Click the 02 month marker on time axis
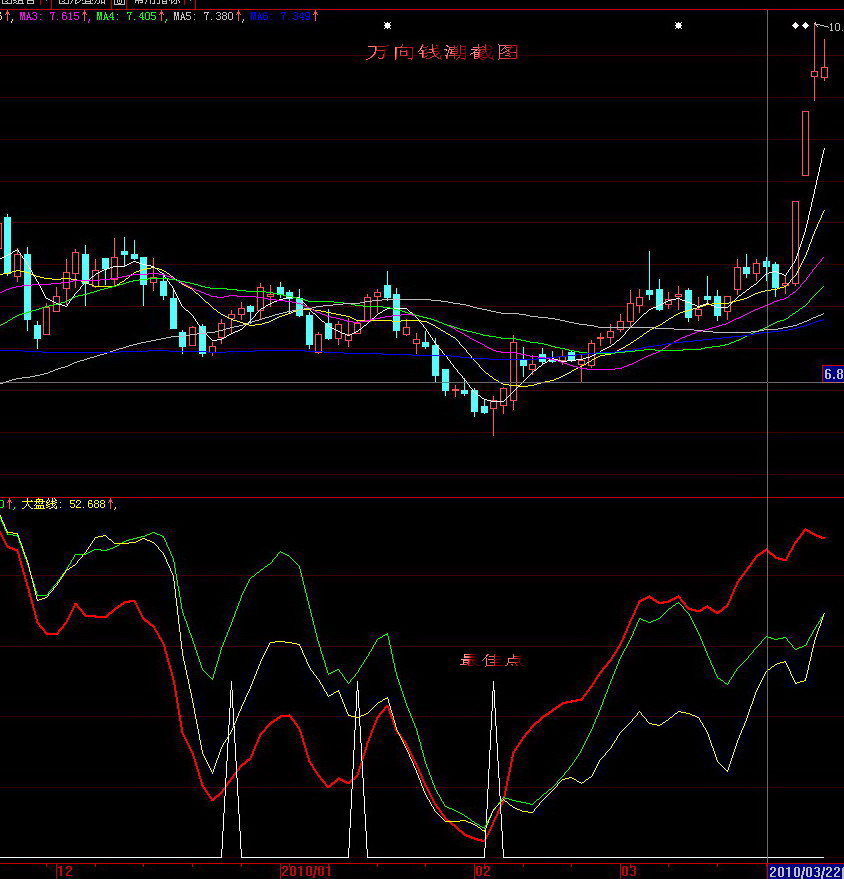This screenshot has height=879, width=844. pos(483,871)
